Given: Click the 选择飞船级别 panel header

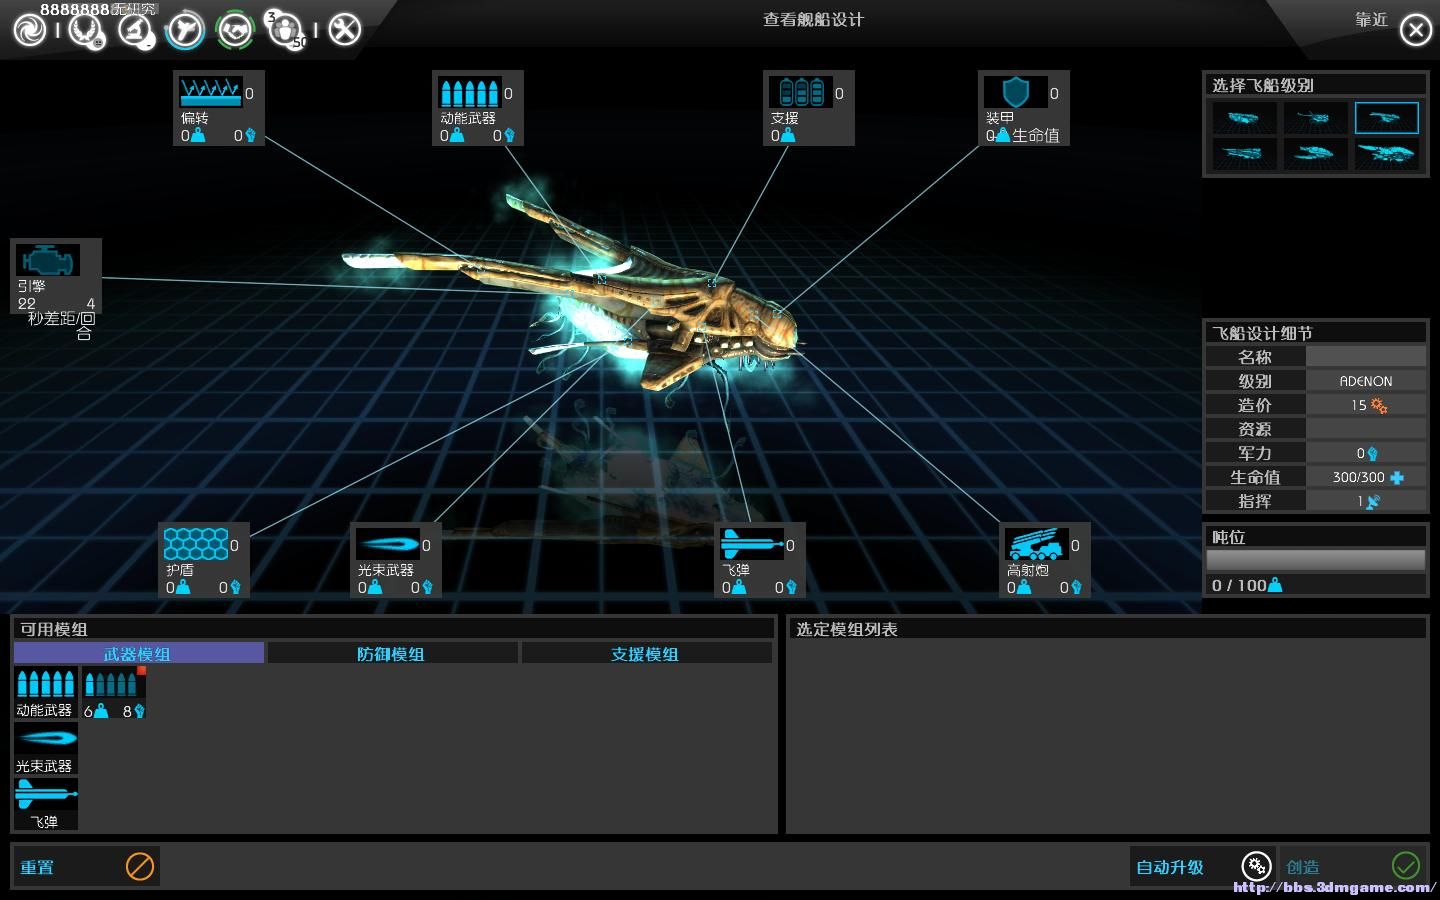Looking at the screenshot, I should (1315, 85).
